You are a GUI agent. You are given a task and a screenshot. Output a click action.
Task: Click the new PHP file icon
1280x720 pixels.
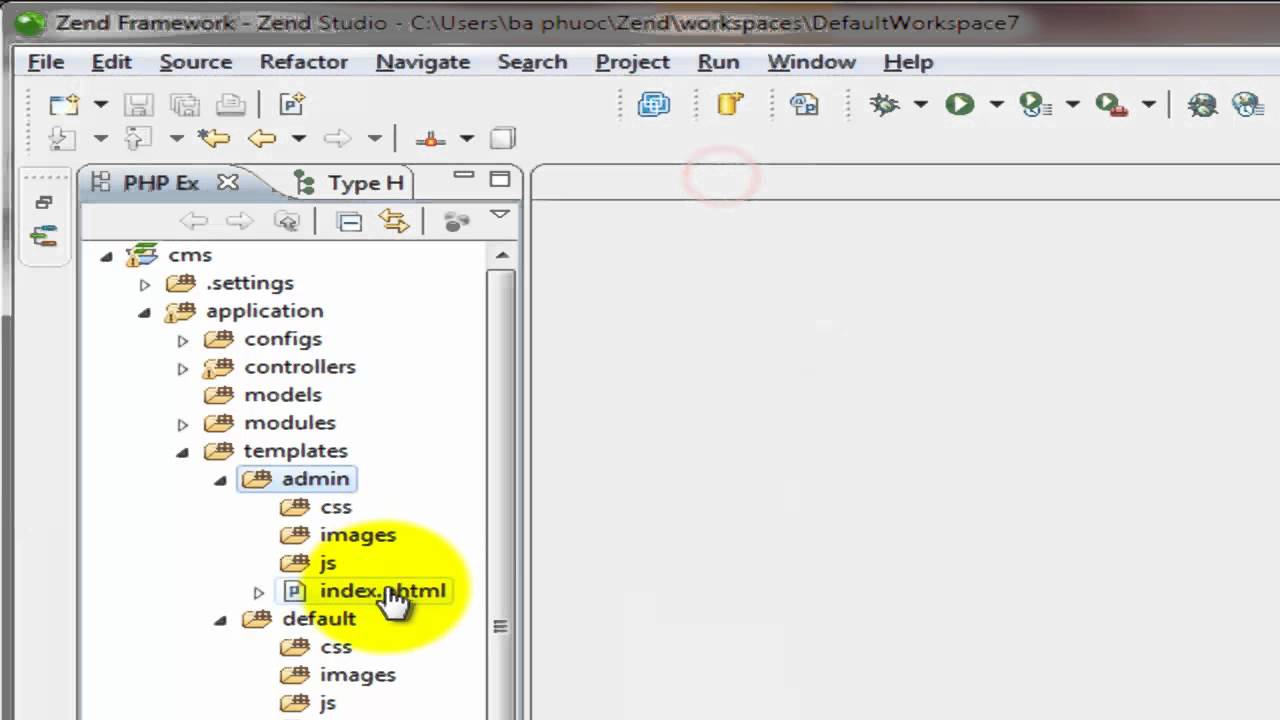click(x=292, y=104)
